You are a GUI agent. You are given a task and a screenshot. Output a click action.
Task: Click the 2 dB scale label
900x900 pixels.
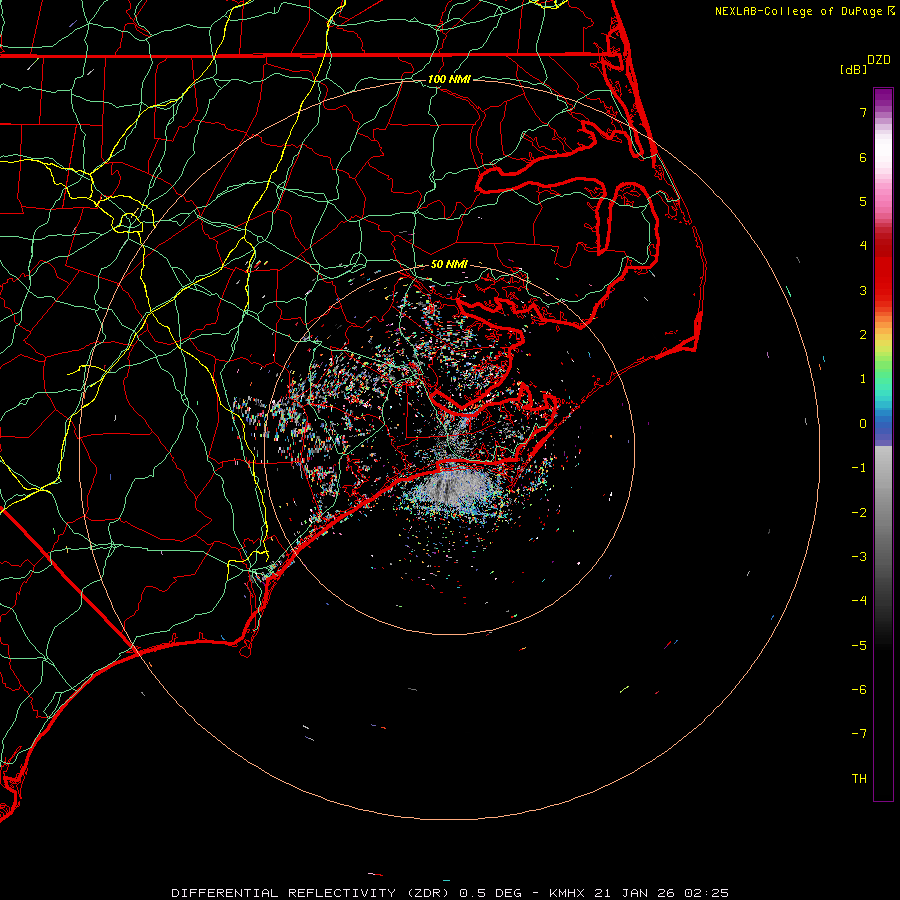point(863,335)
